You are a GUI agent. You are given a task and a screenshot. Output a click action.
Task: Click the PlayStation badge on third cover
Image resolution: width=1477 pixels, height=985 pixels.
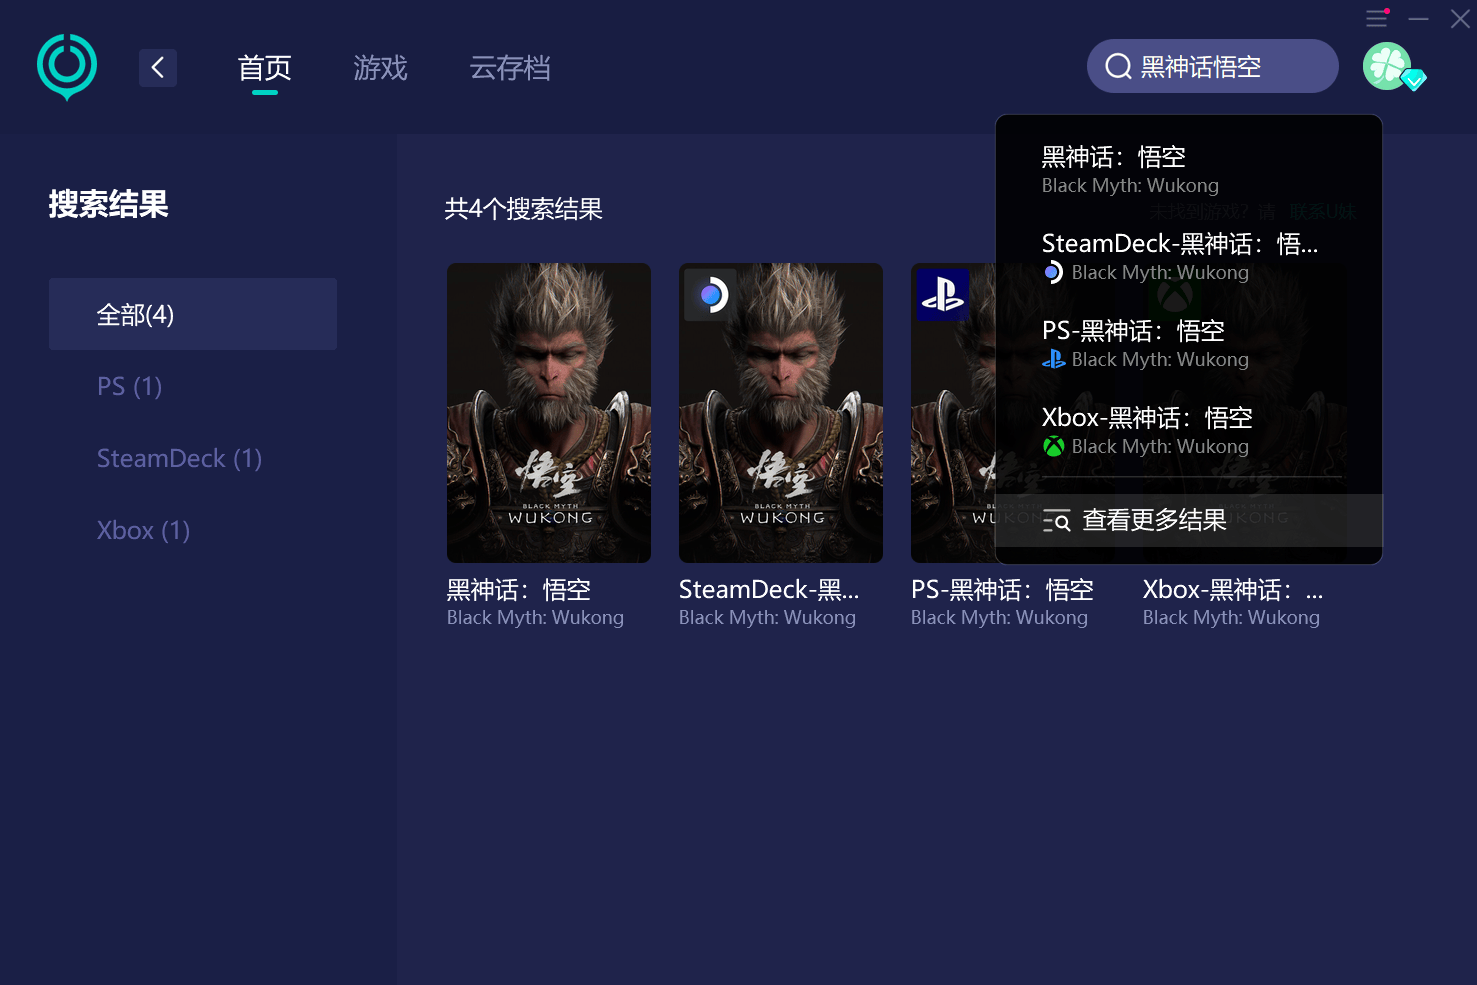tap(943, 295)
